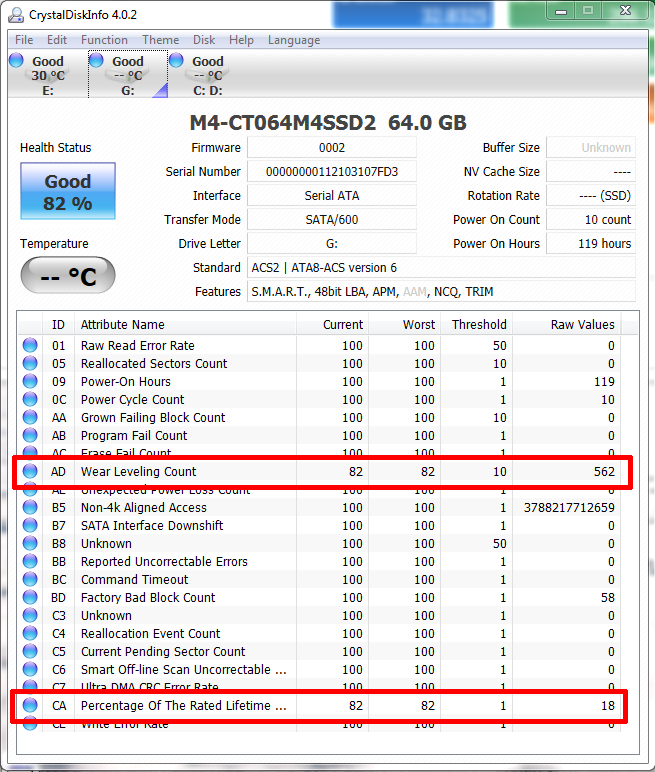Image resolution: width=655 pixels, height=772 pixels.
Task: Select the C: D: disk tab
Action: point(208,75)
